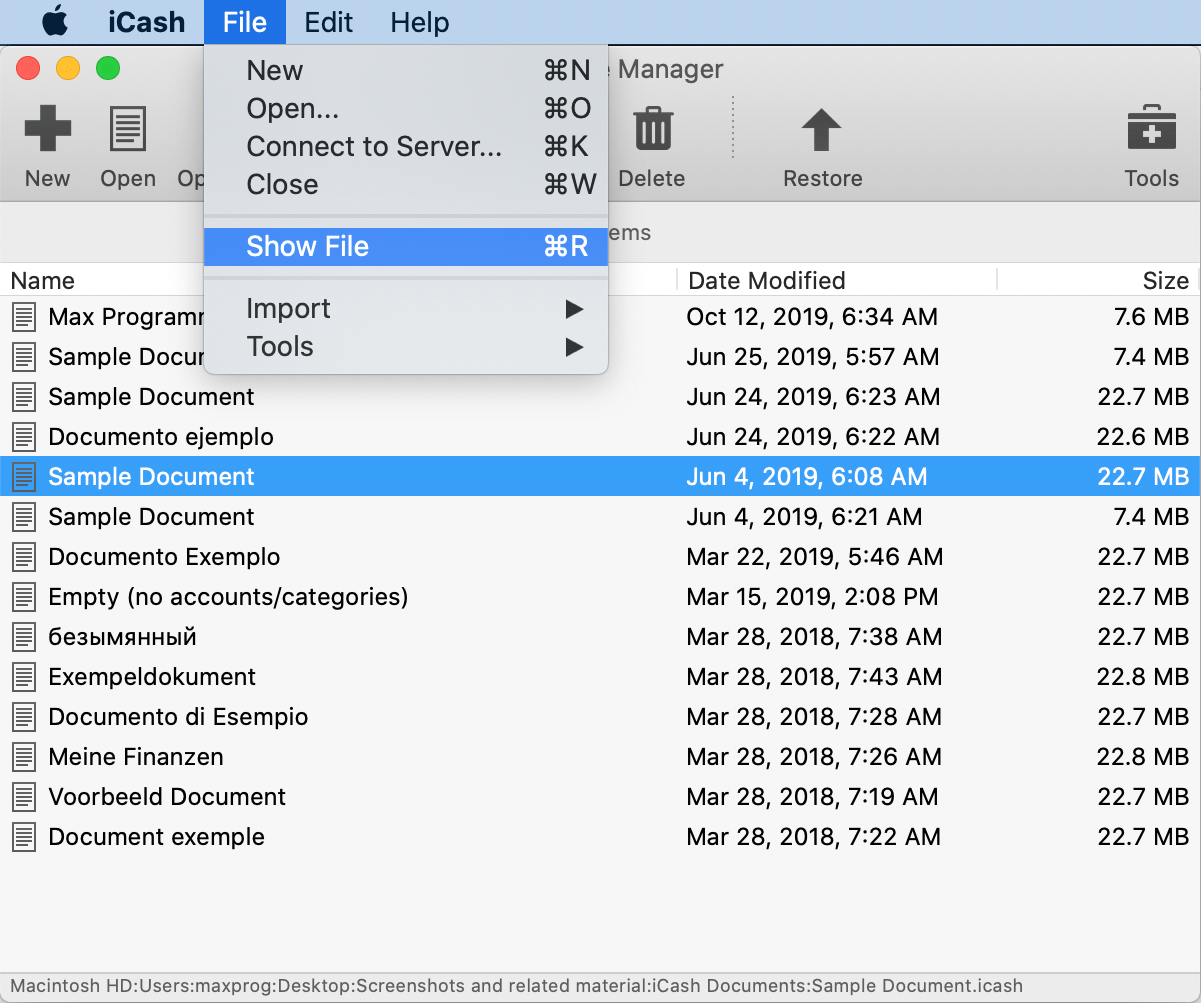
Task: Click file icon beside Exempeldokument
Action: 23,677
